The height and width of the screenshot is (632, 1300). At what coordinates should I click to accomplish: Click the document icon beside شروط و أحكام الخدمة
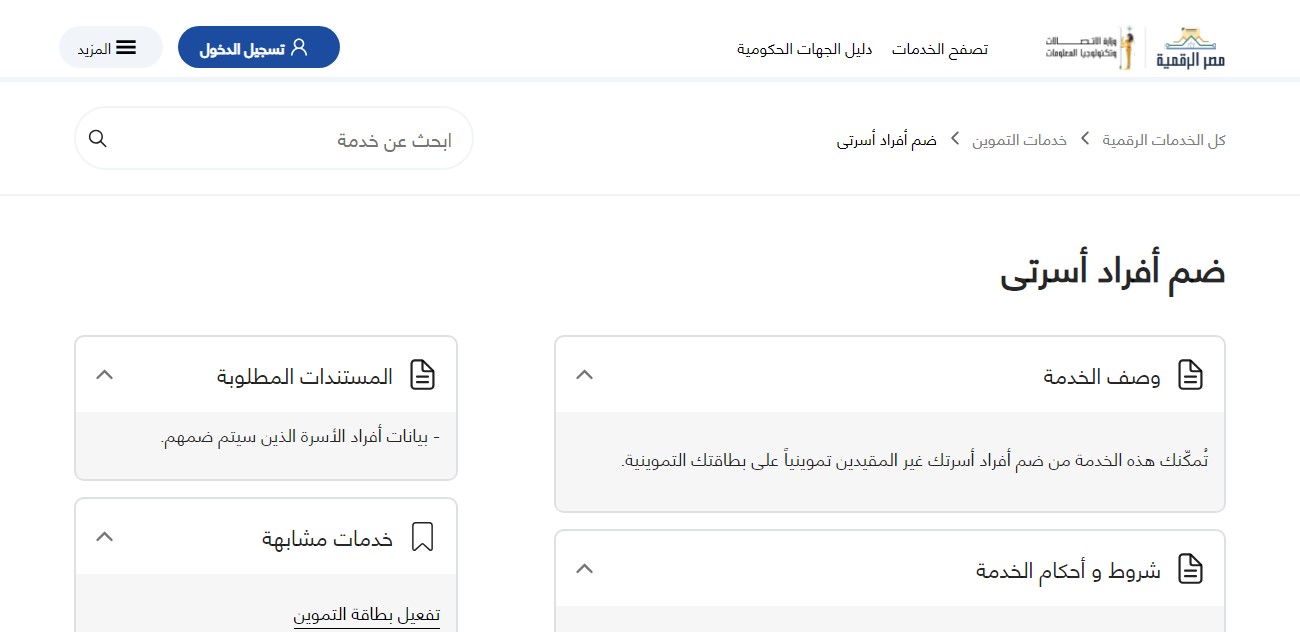tap(1190, 569)
